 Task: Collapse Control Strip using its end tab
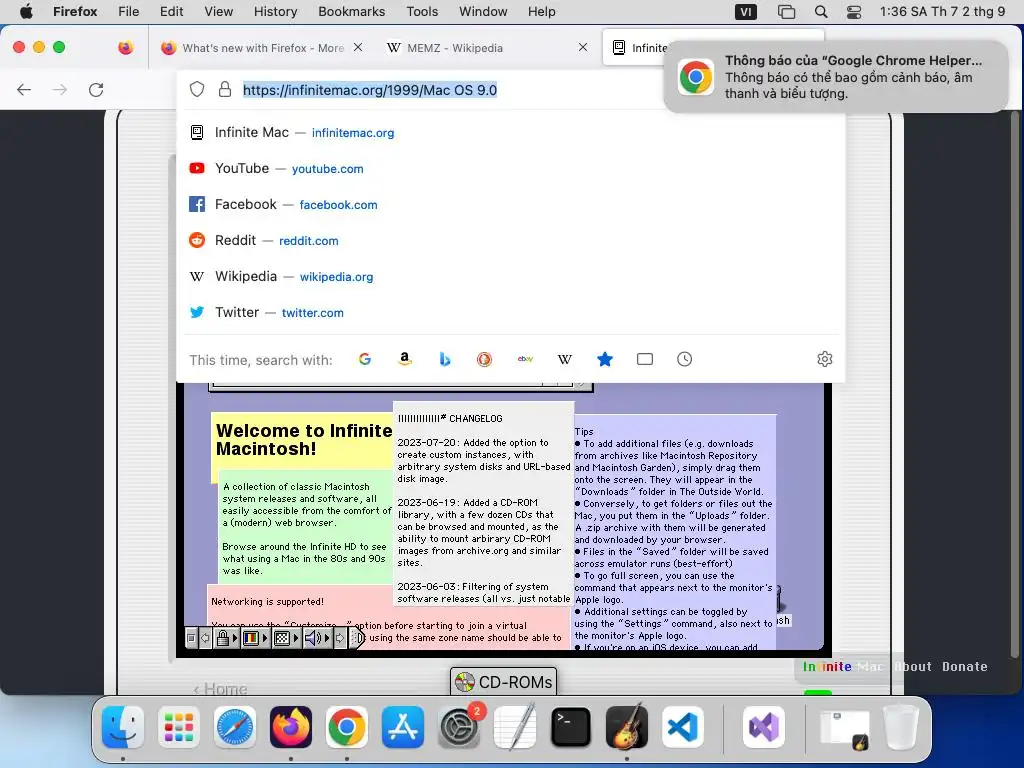[x=358, y=638]
